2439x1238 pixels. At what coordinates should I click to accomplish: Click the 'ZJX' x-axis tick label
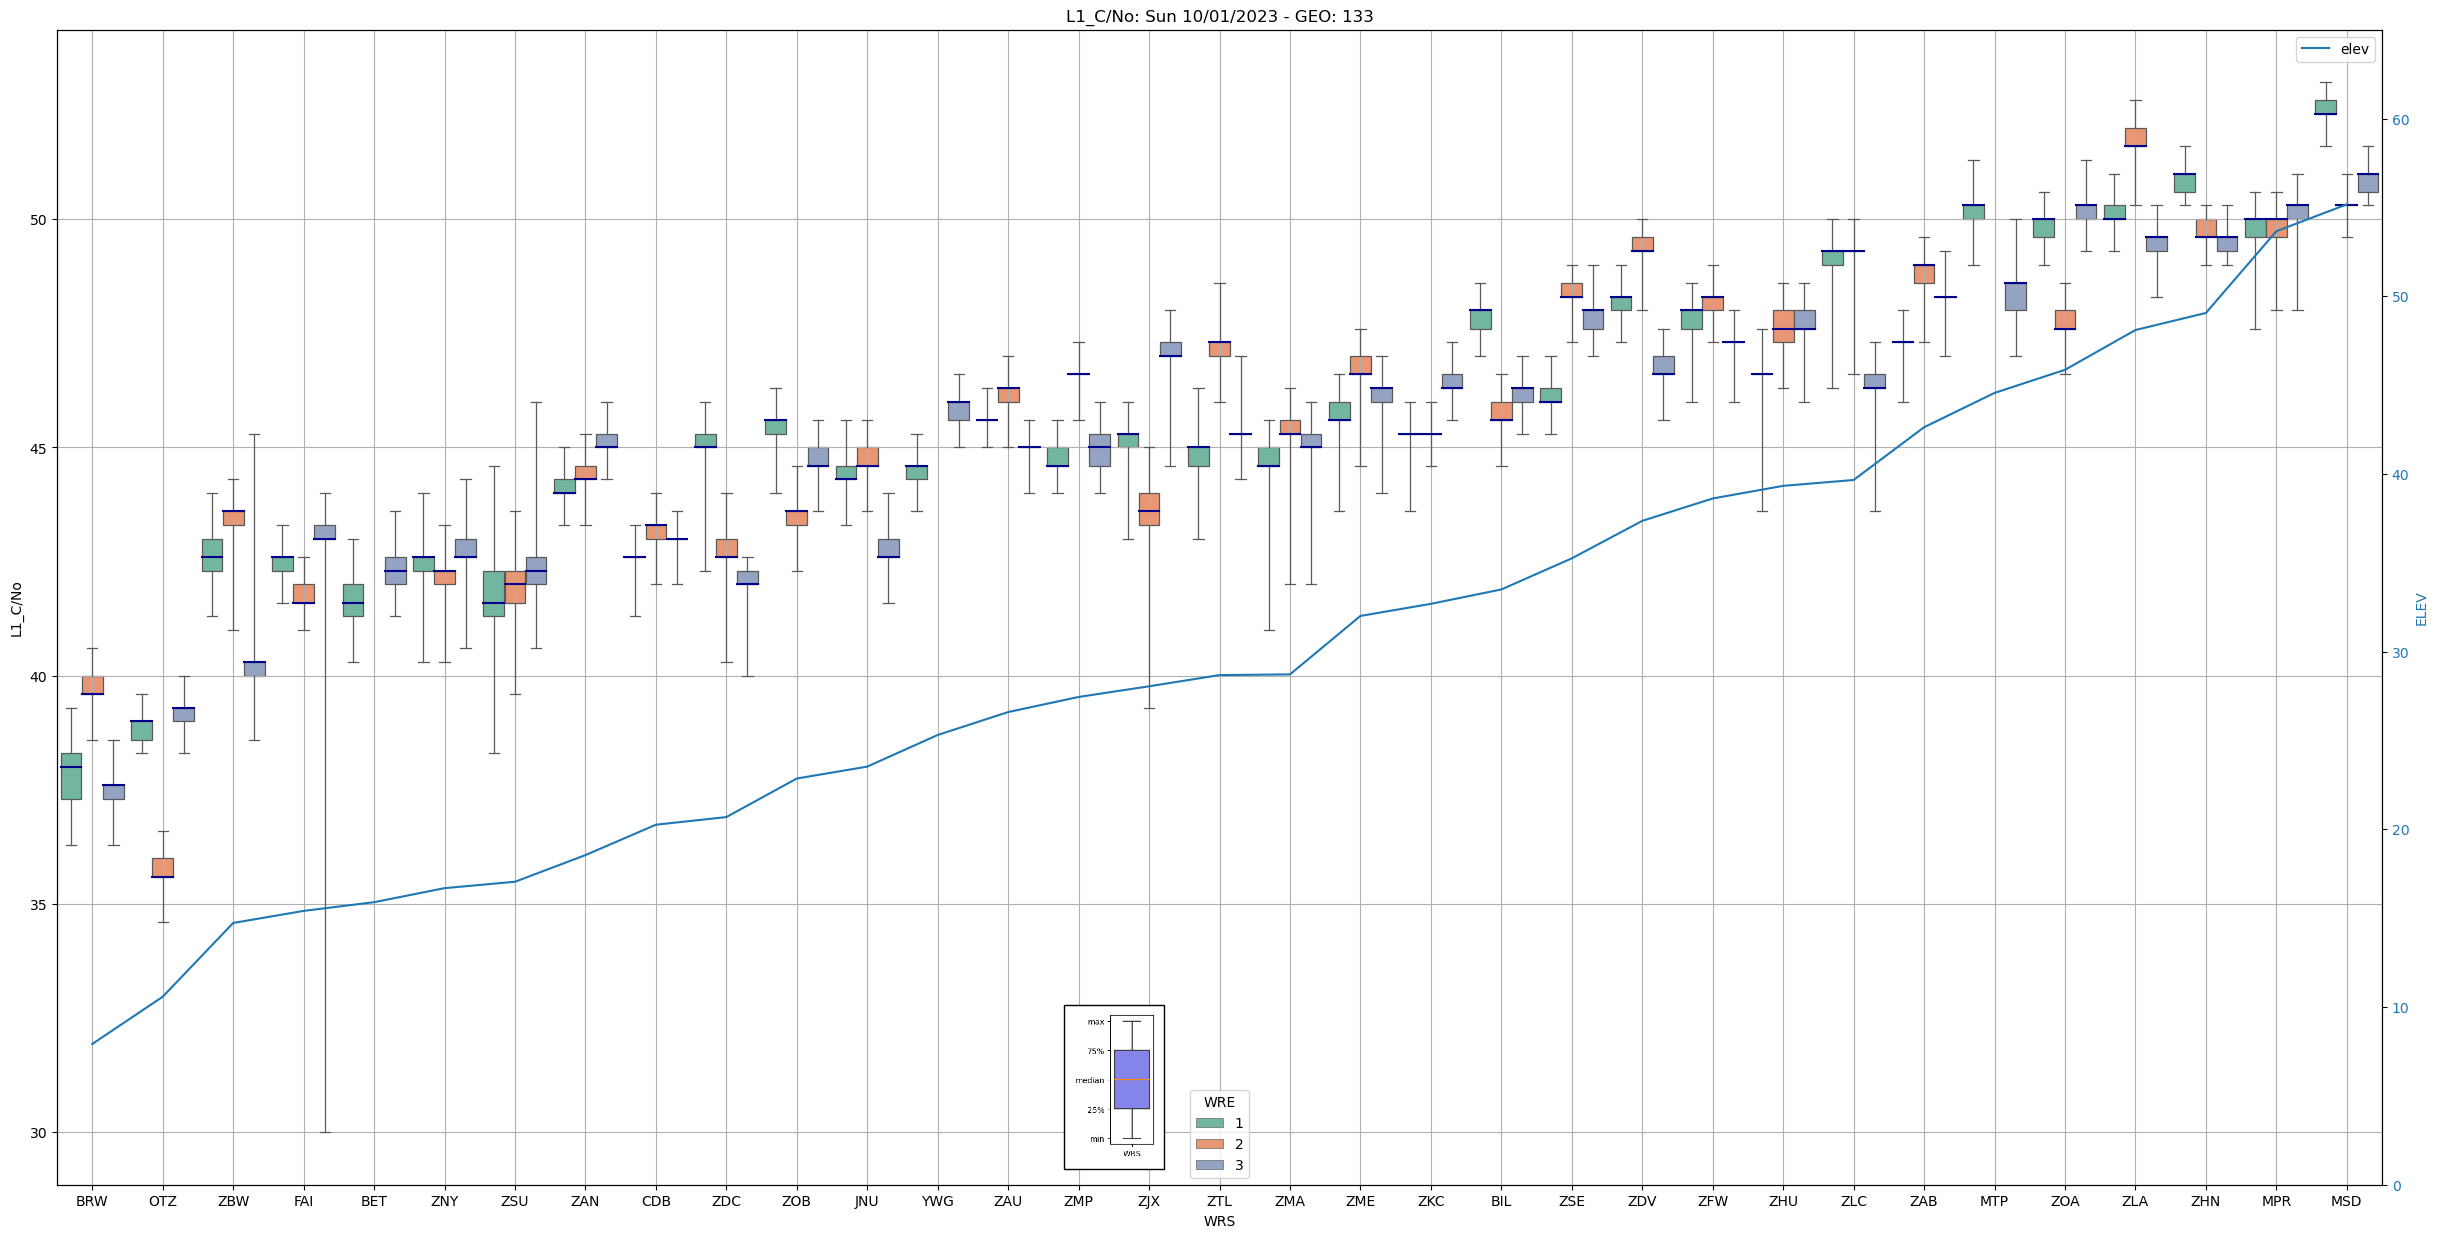(1149, 1201)
